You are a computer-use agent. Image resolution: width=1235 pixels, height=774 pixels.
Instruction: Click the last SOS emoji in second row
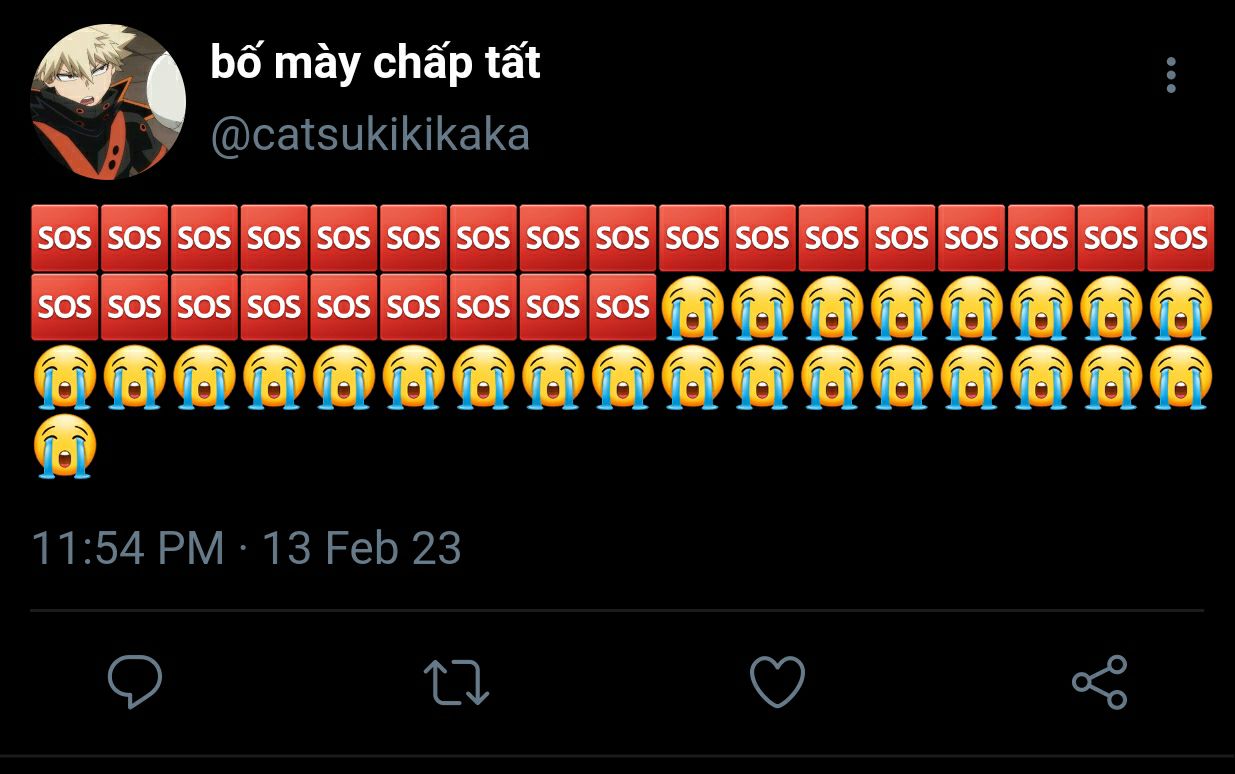point(622,308)
